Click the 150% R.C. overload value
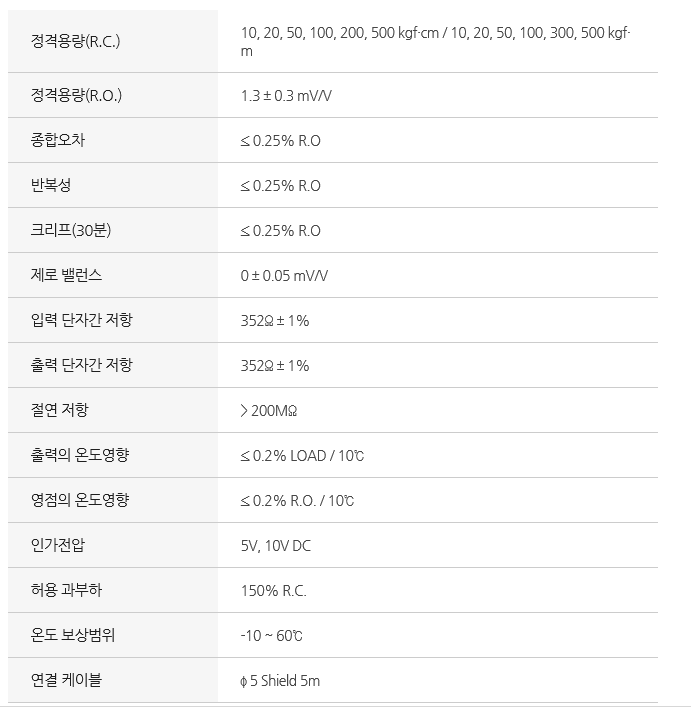The image size is (691, 707). [x=274, y=591]
